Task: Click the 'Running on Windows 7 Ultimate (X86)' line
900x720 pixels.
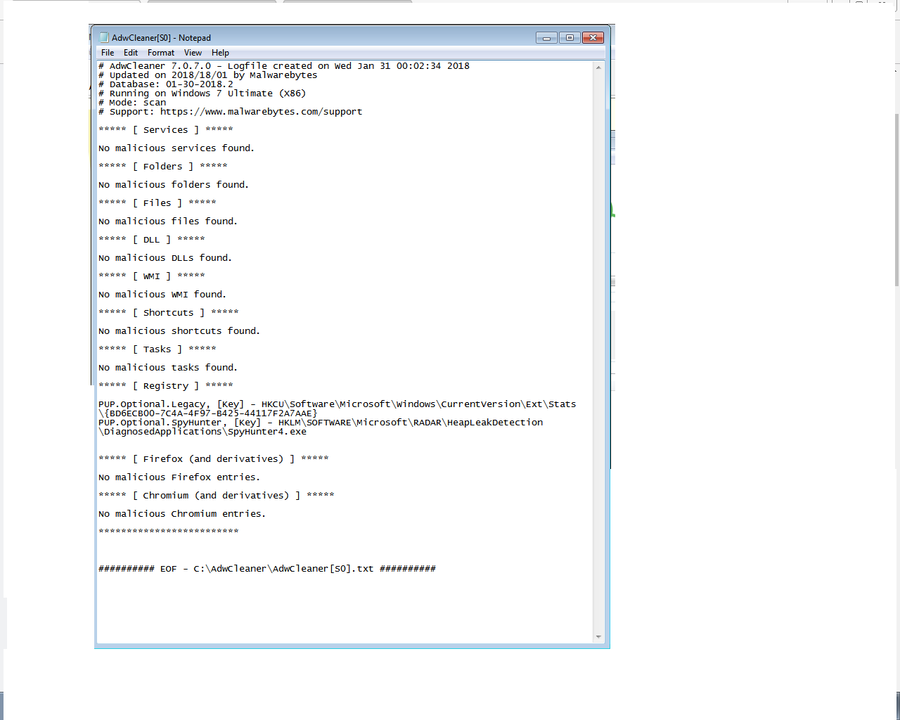Action: pos(202,94)
